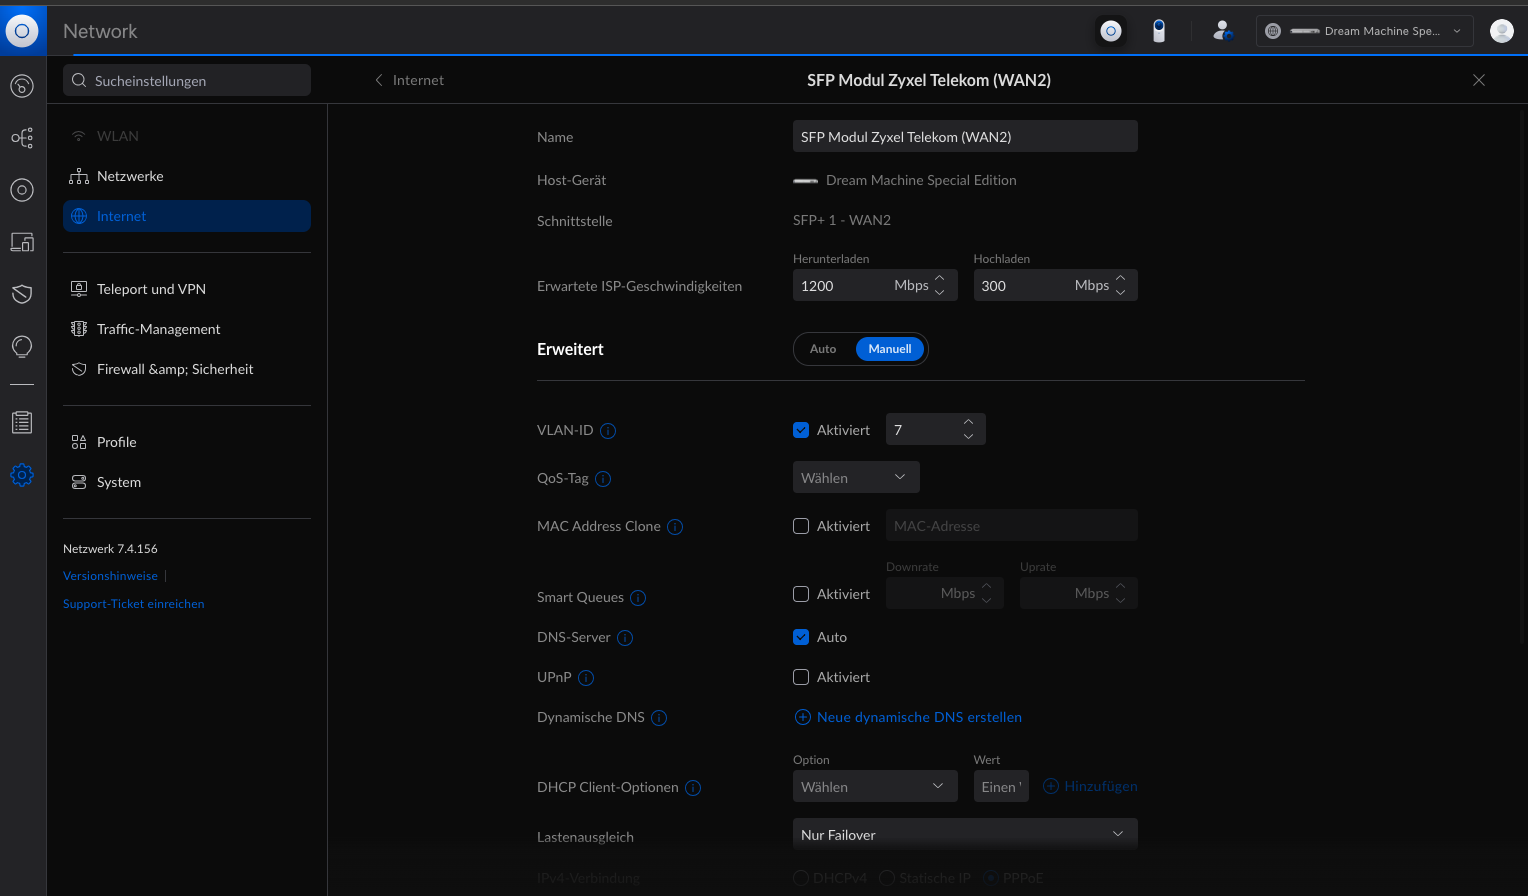Click the info icon next to UPnP
This screenshot has width=1528, height=896.
(586, 678)
